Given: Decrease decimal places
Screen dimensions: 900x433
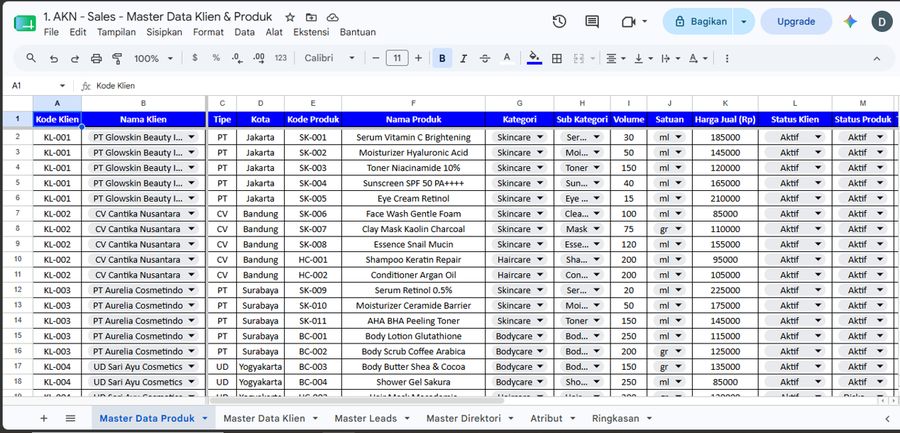Looking at the screenshot, I should 237,58.
